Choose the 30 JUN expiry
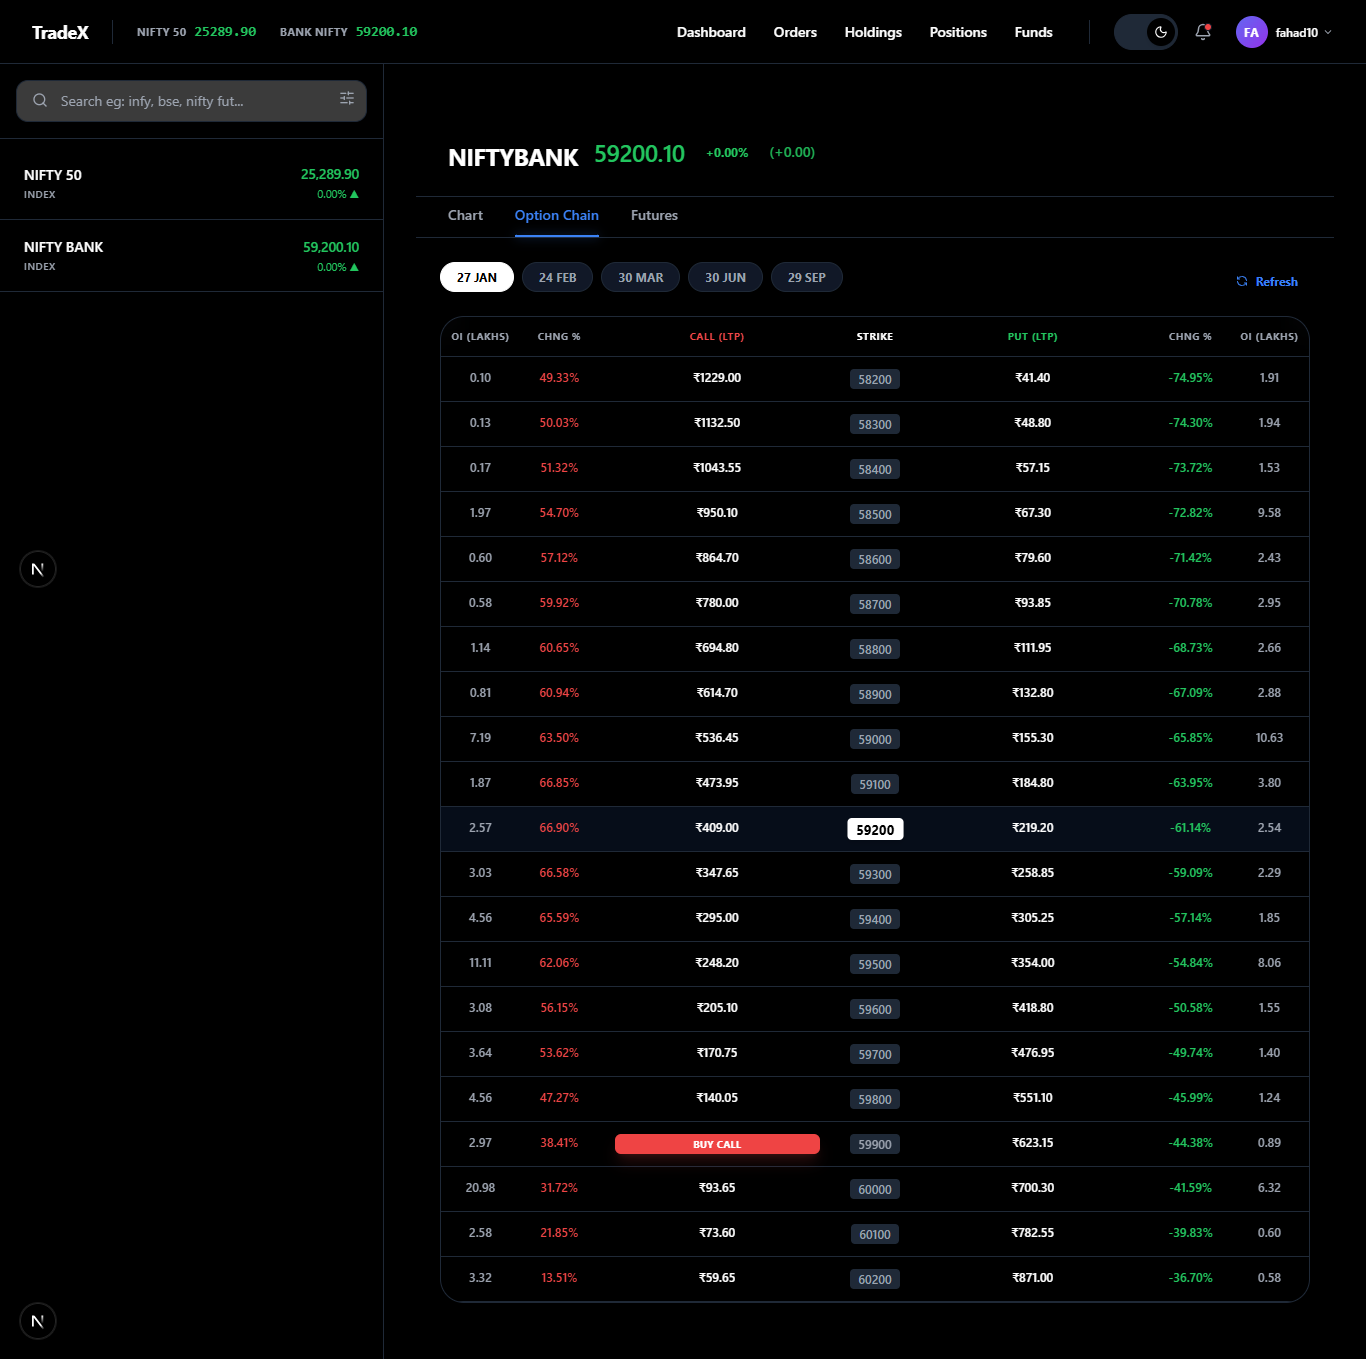This screenshot has height=1359, width=1366. 725,277
